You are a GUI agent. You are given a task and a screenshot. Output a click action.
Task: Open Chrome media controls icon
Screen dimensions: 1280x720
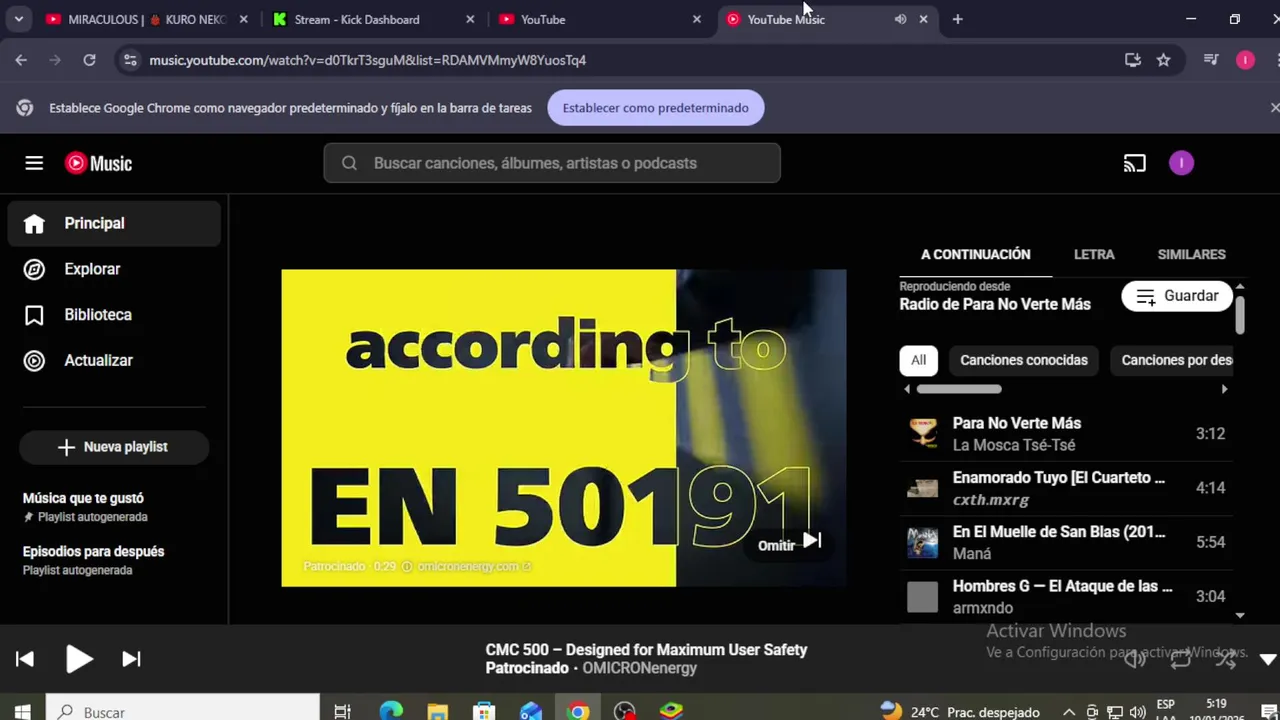pos(1211,60)
